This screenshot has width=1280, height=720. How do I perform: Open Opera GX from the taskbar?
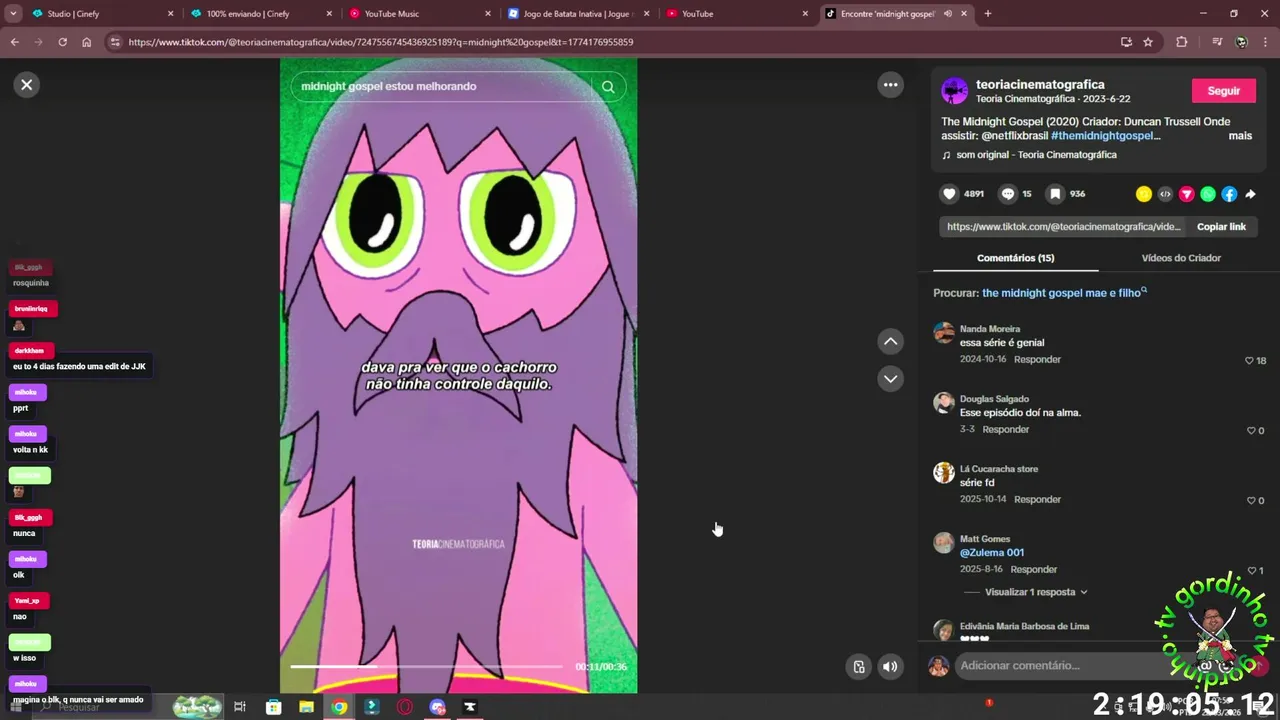point(405,707)
